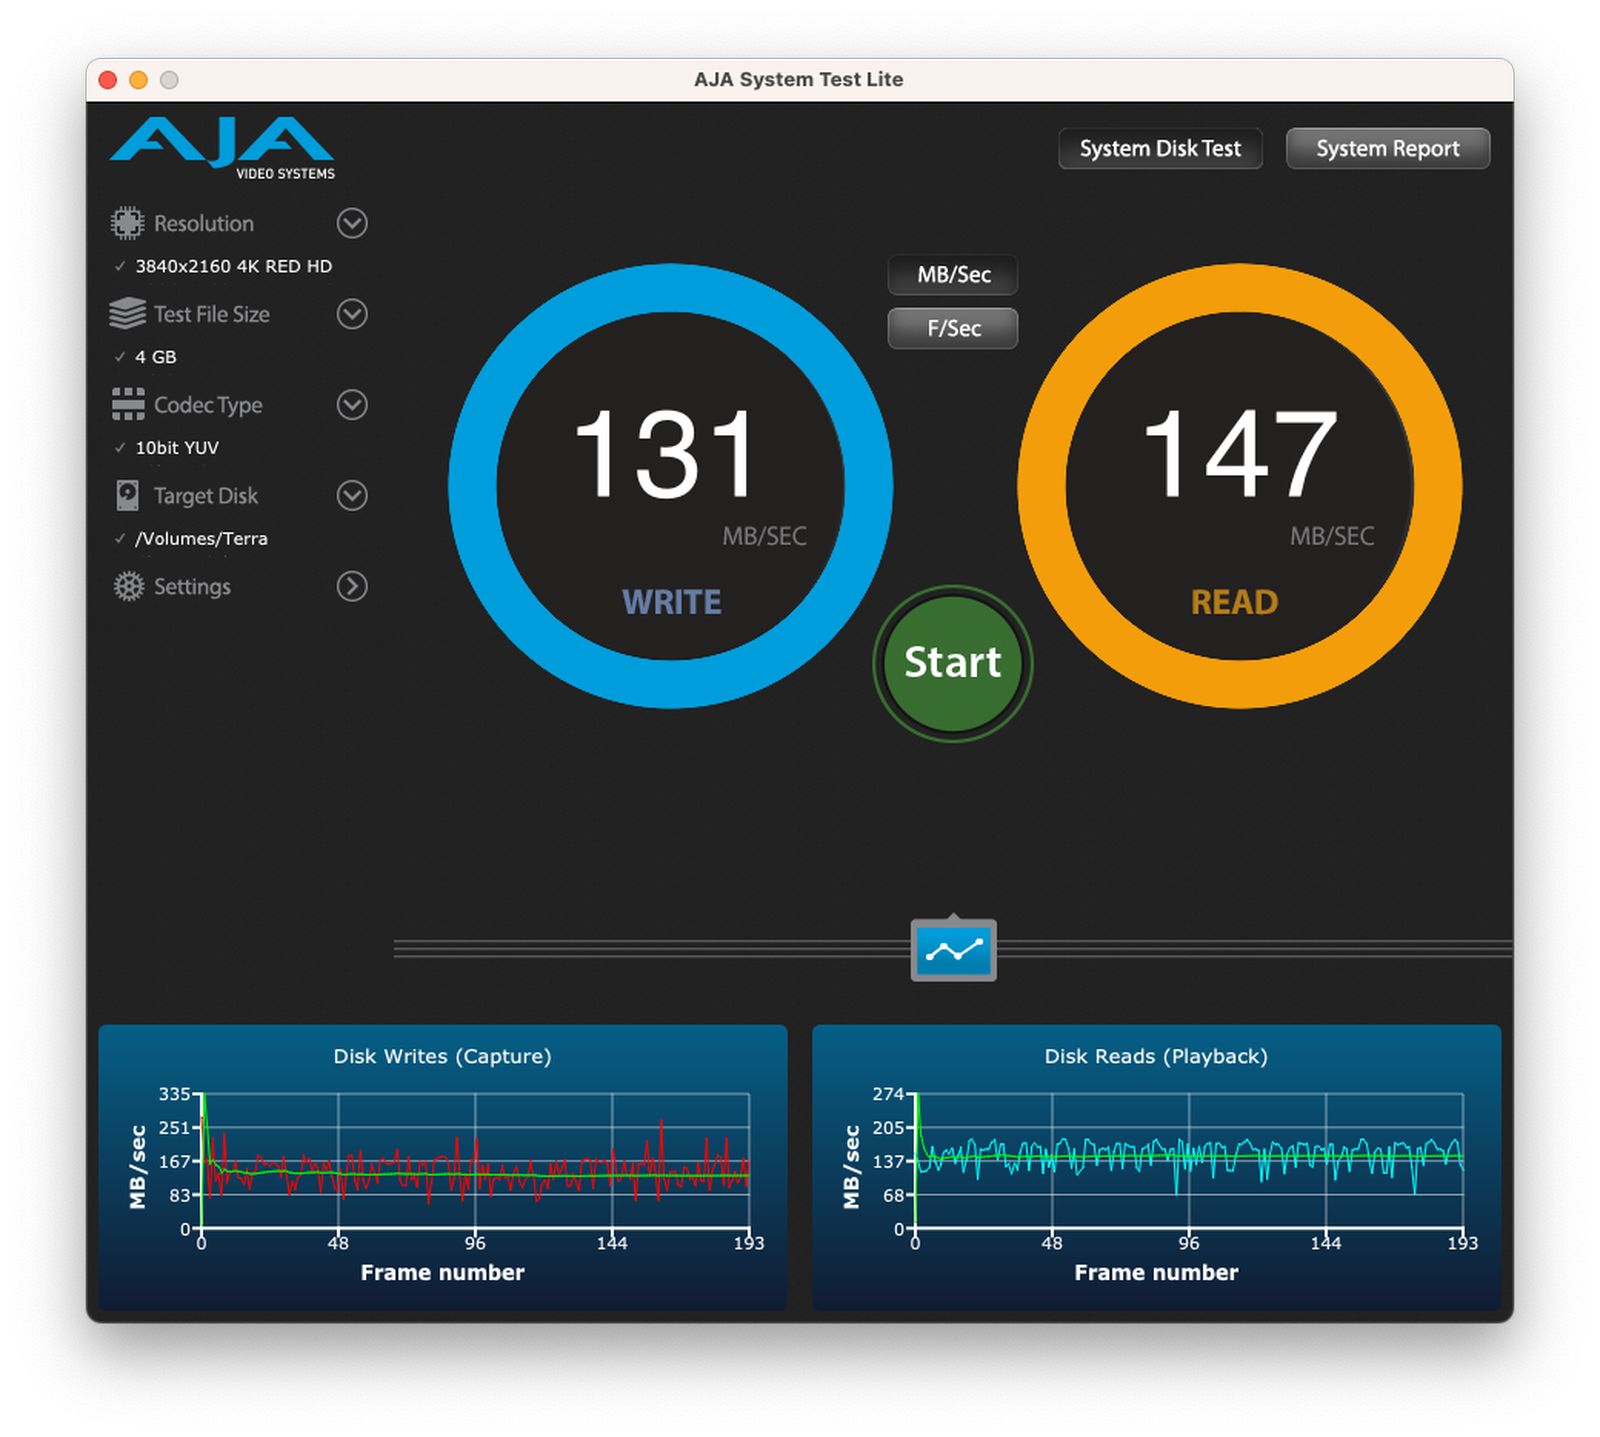Click the Disk Writes (Capture) title
Viewport: 1600px width, 1437px height.
point(442,1056)
